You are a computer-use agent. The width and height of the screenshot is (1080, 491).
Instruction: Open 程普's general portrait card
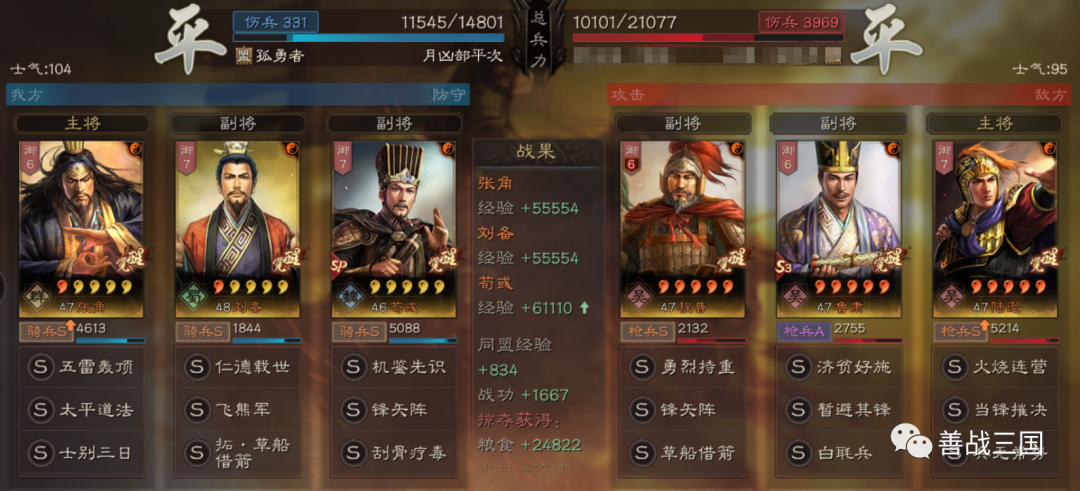coord(683,229)
